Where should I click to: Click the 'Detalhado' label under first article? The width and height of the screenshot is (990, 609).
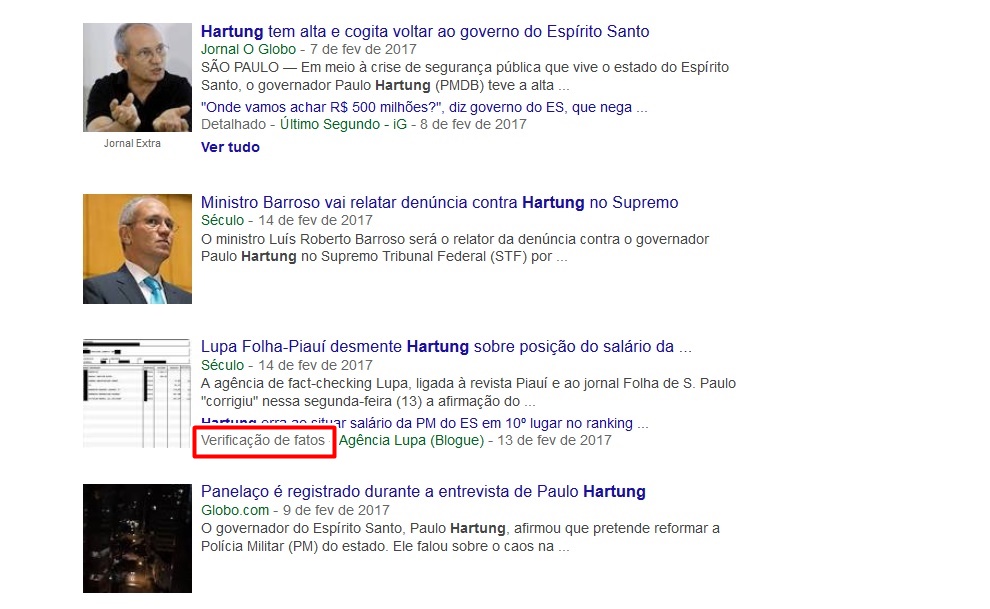click(x=234, y=124)
